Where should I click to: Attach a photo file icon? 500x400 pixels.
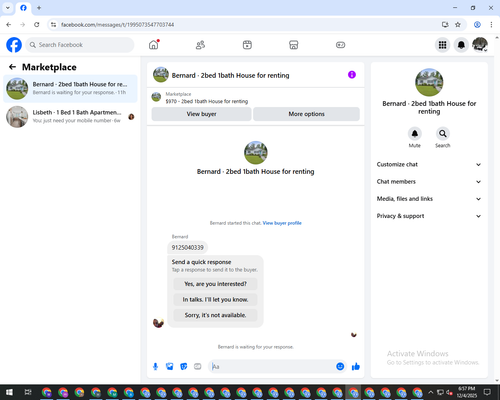tap(170, 367)
